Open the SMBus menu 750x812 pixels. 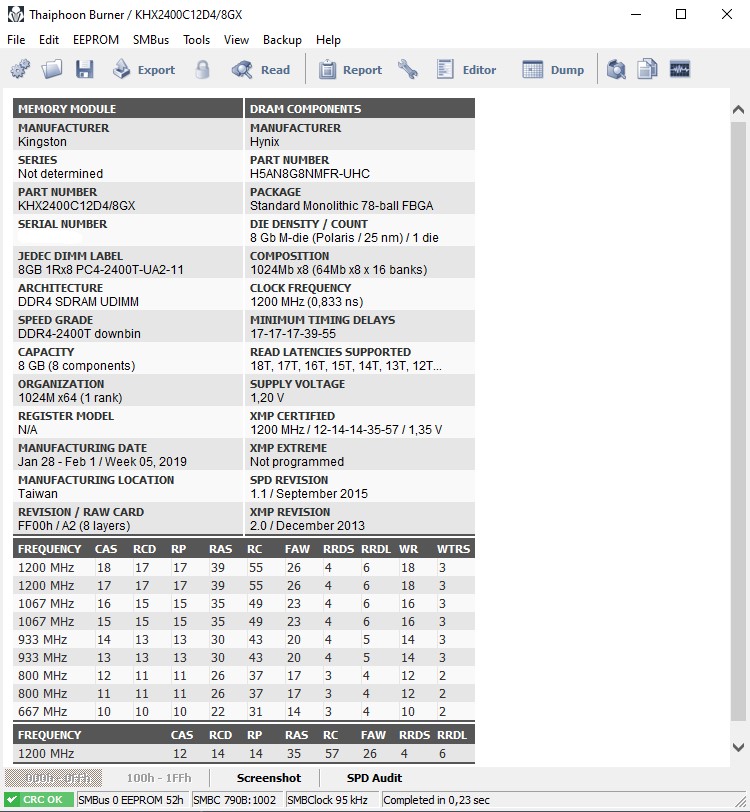(x=151, y=40)
